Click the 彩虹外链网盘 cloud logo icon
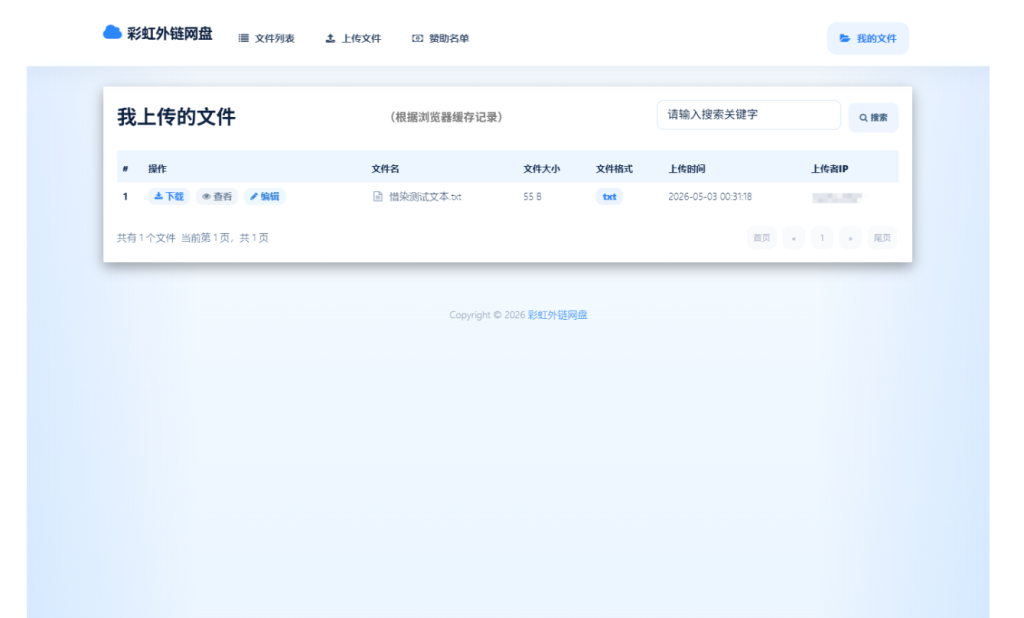This screenshot has height=618, width=1024. coord(112,32)
